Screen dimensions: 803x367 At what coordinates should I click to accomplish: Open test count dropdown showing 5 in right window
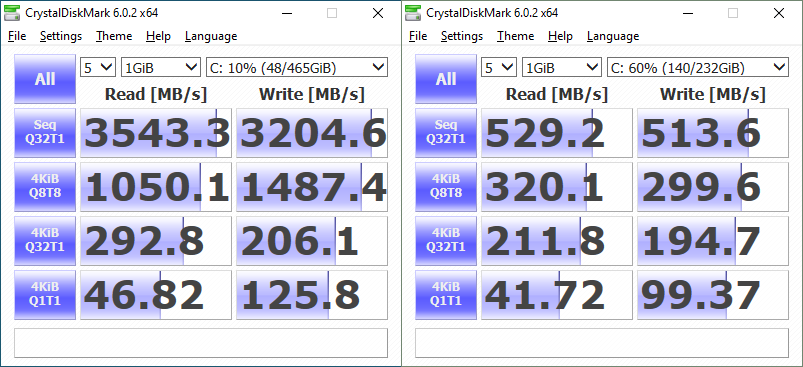tap(499, 67)
